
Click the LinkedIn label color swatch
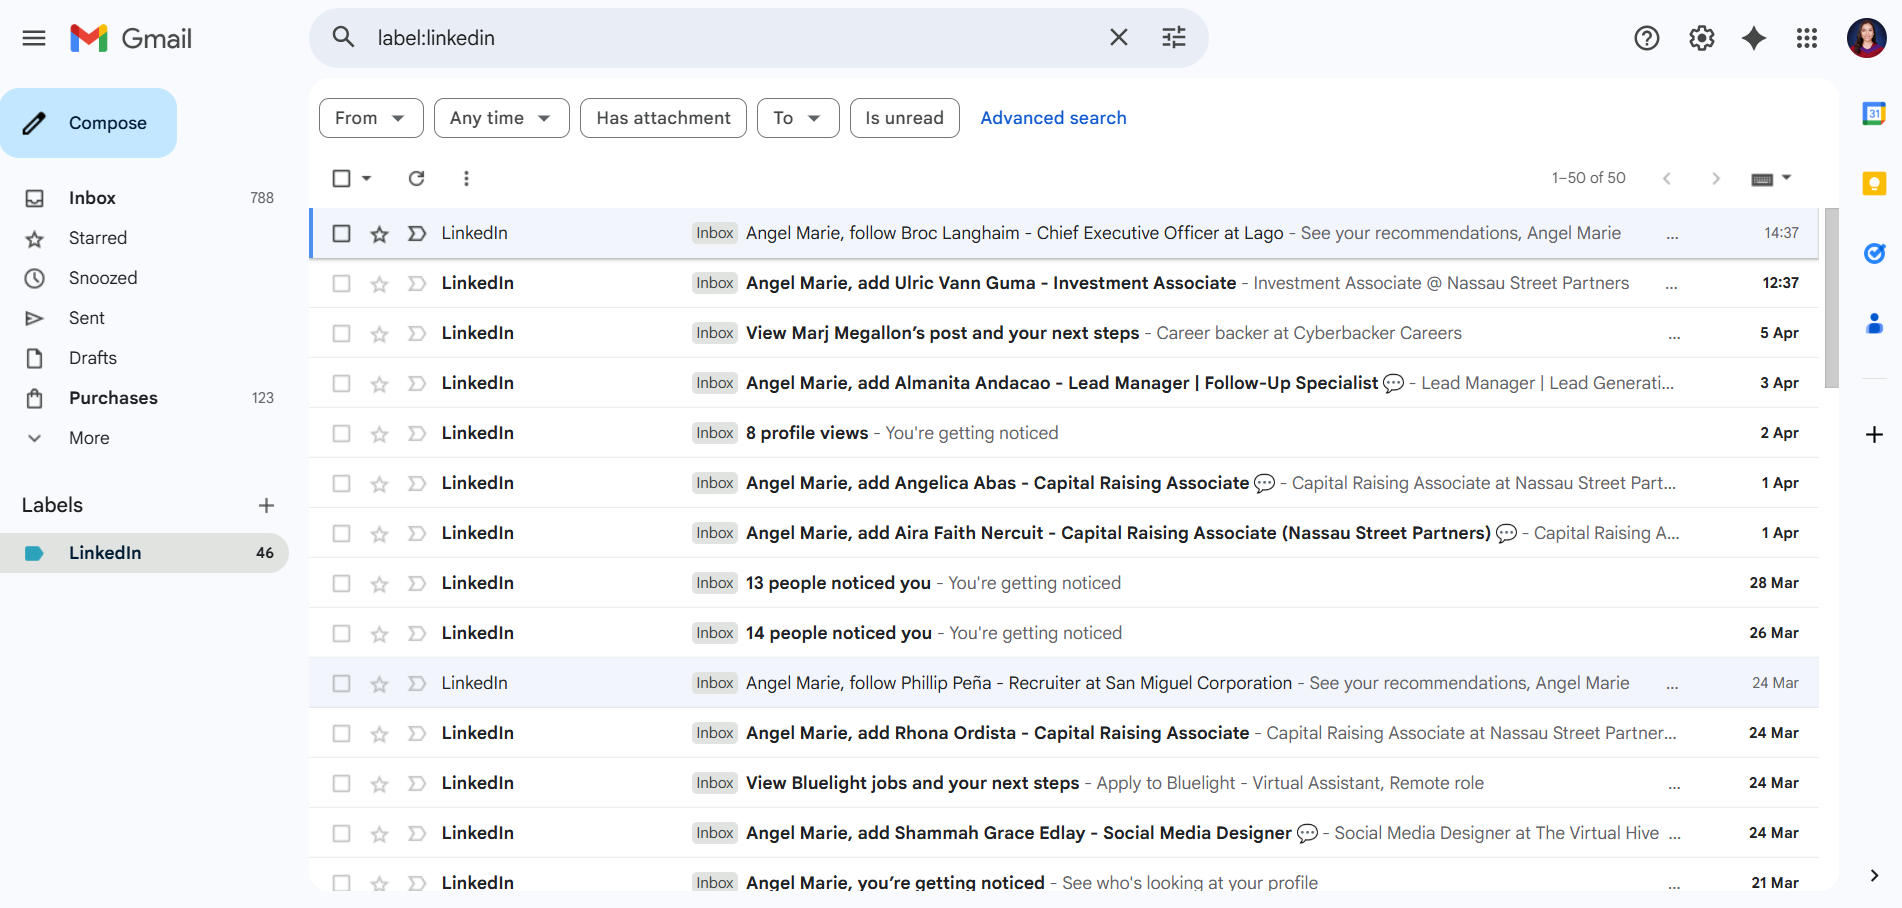(x=34, y=553)
